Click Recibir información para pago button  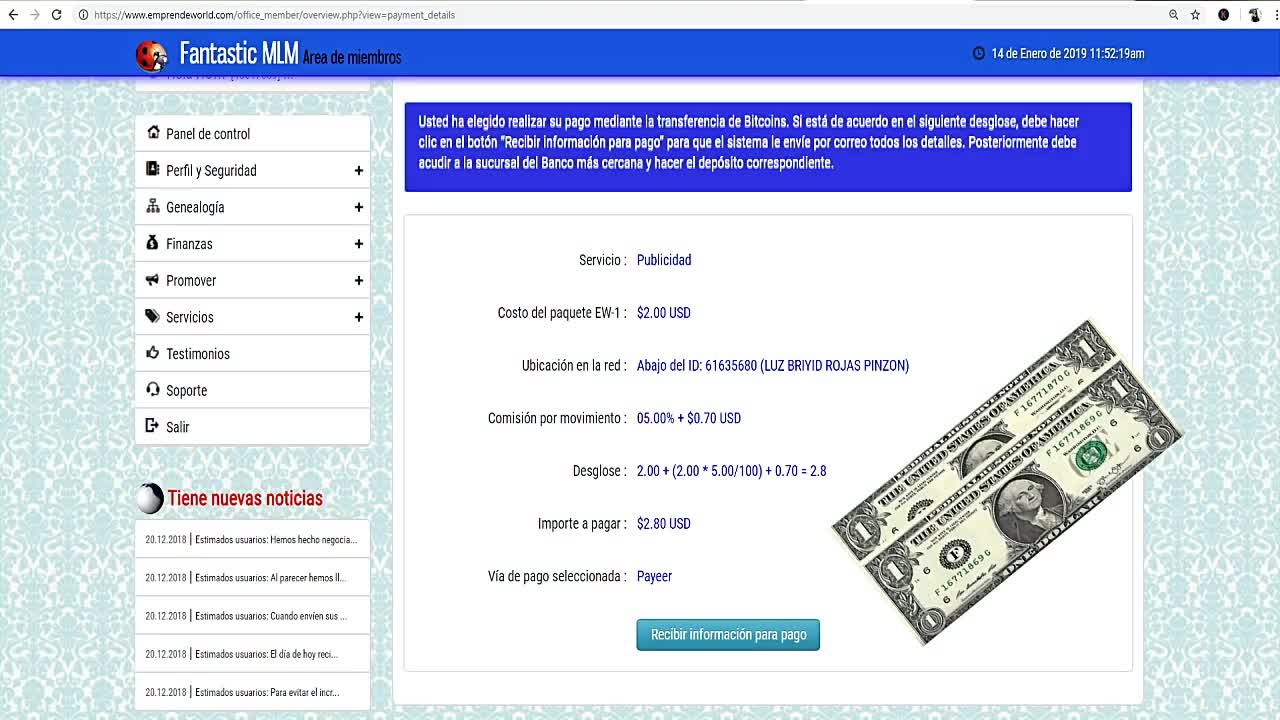tap(728, 635)
